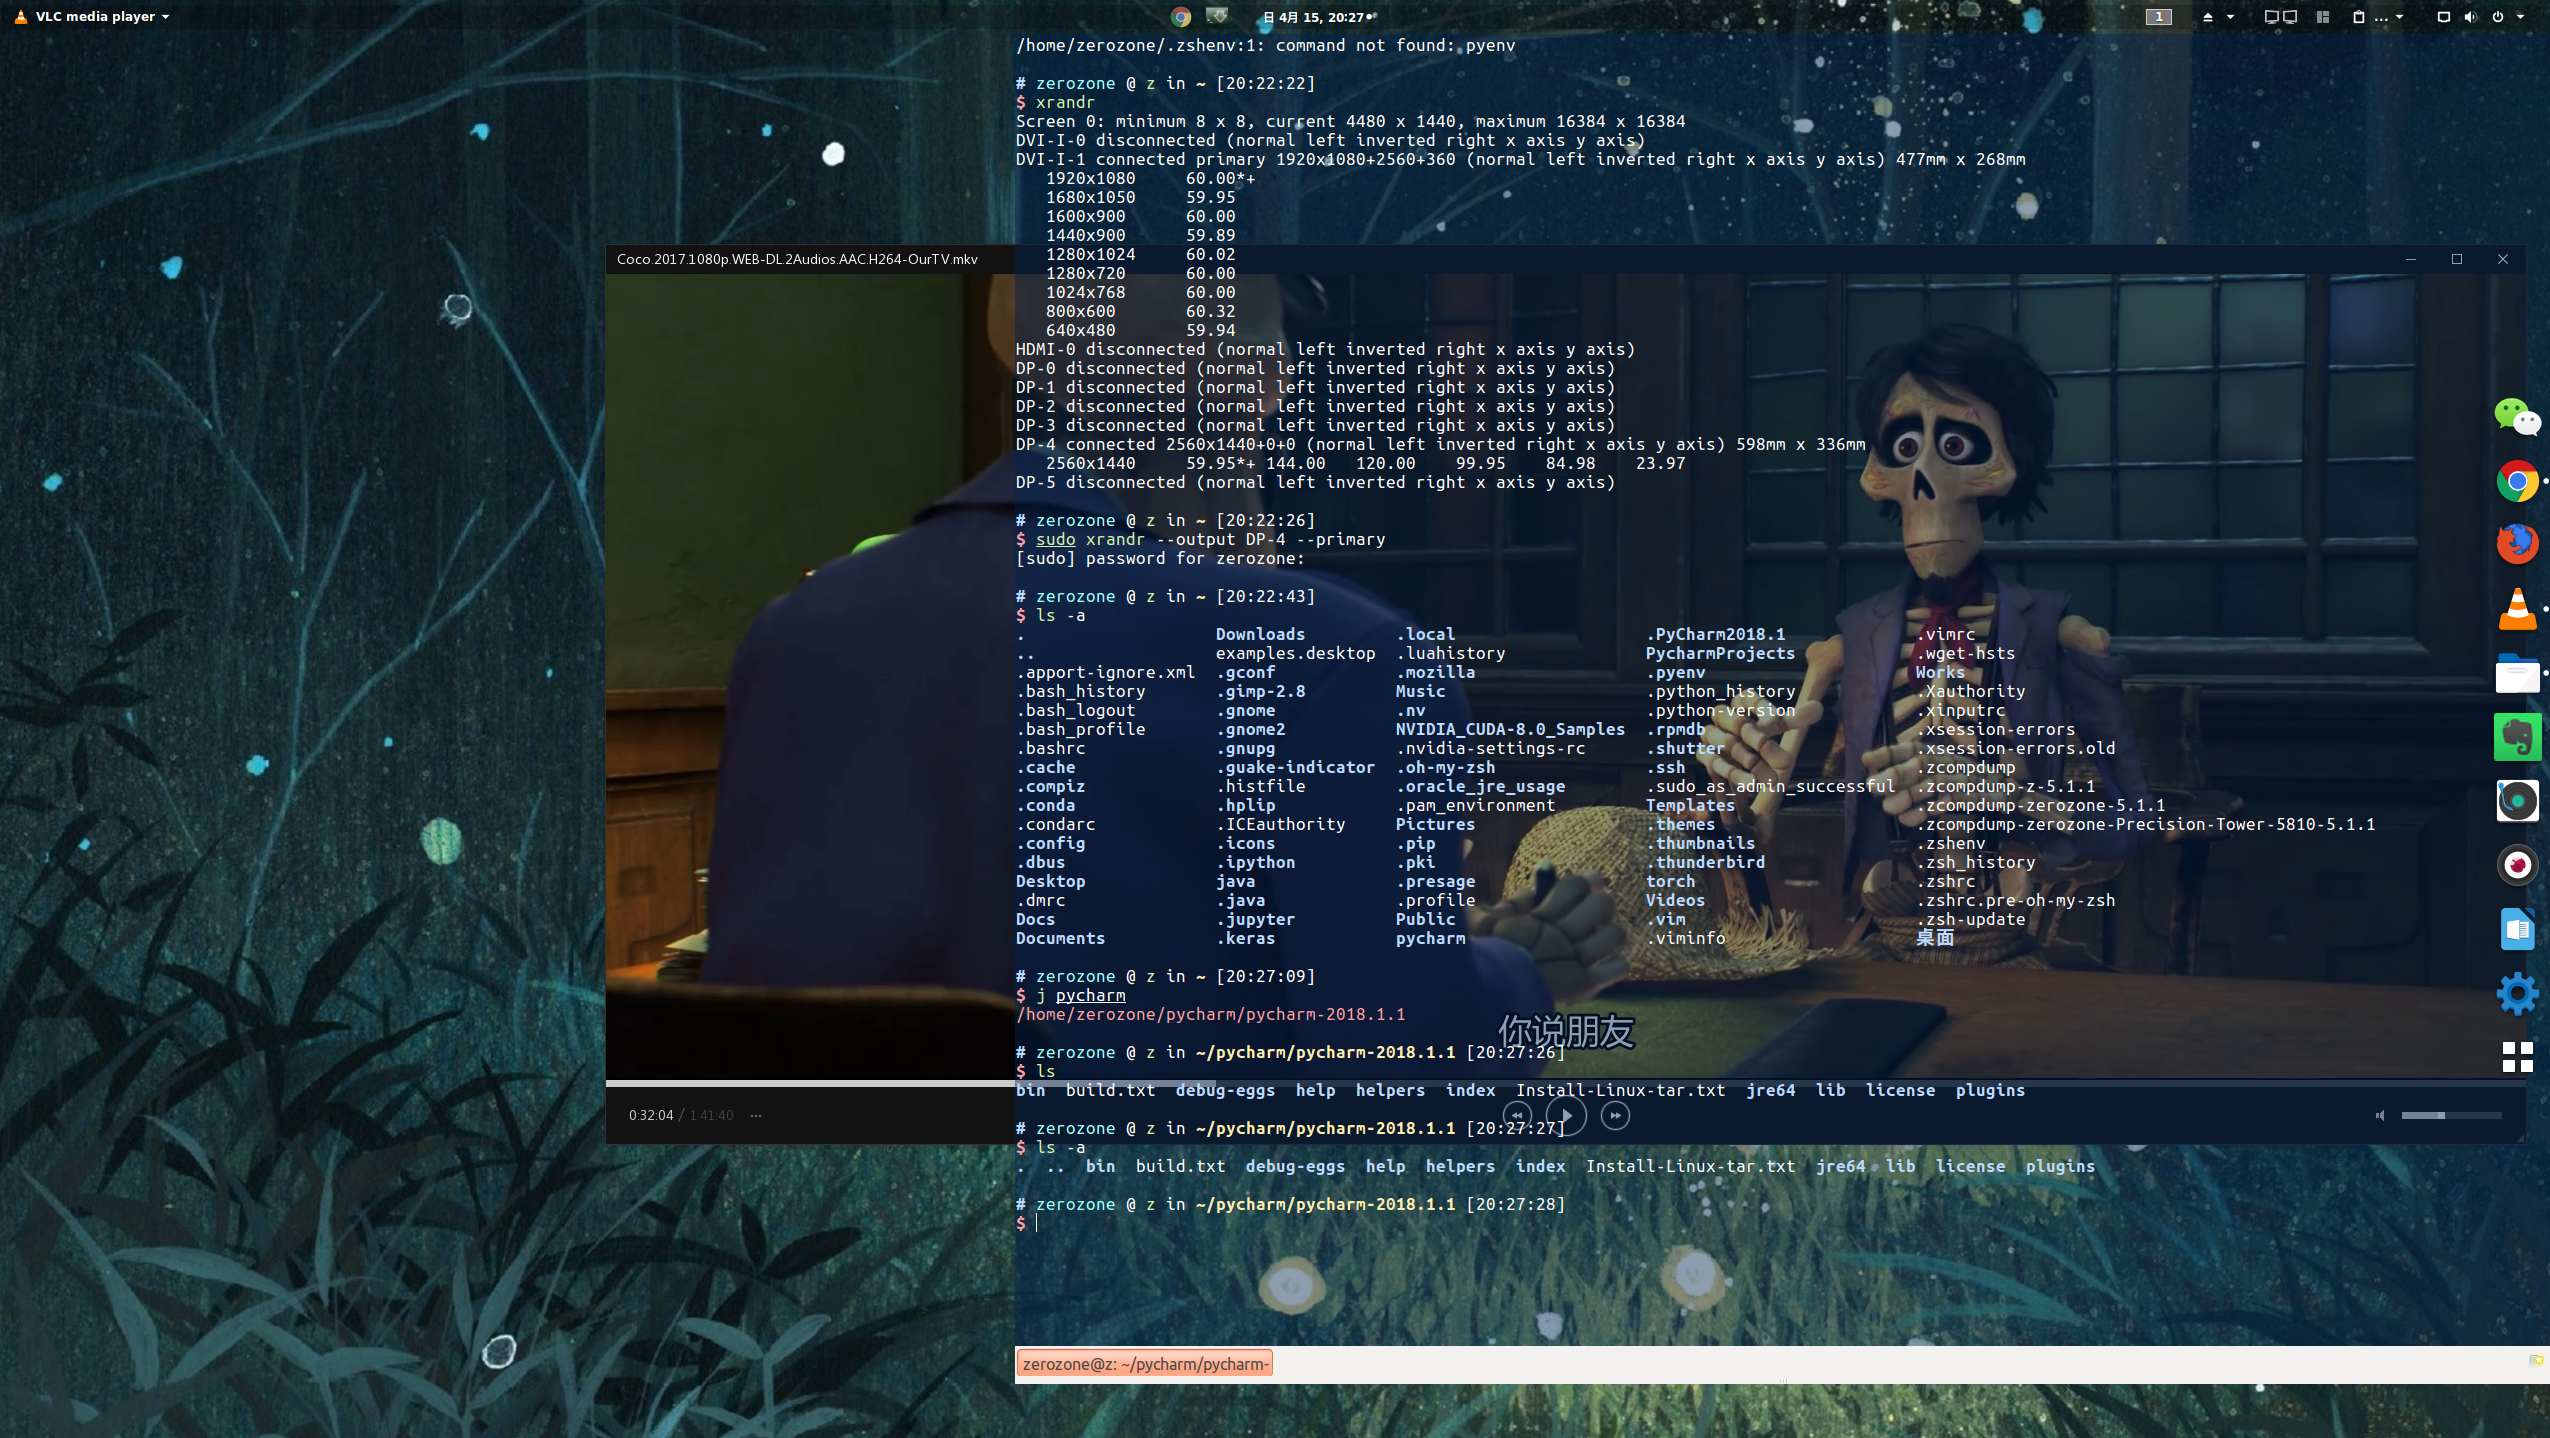Open system settings gear in dock

pos(2517,993)
